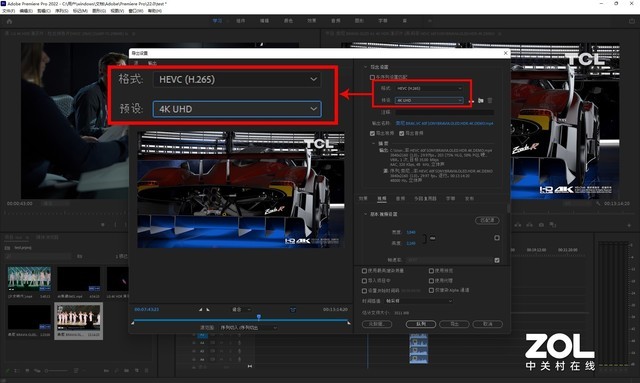The width and height of the screenshot is (640, 383).
Task: Click the Export button
Action: click(x=454, y=324)
